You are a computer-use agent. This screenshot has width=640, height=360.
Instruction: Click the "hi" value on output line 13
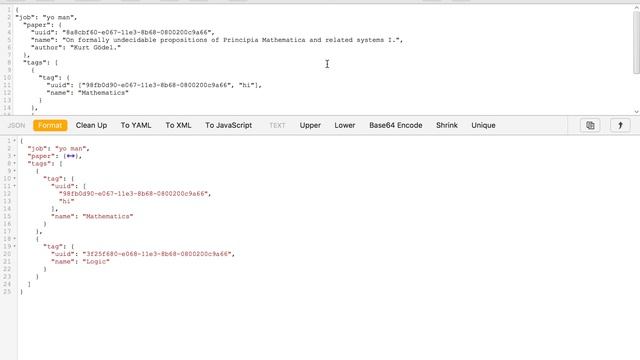[67, 201]
